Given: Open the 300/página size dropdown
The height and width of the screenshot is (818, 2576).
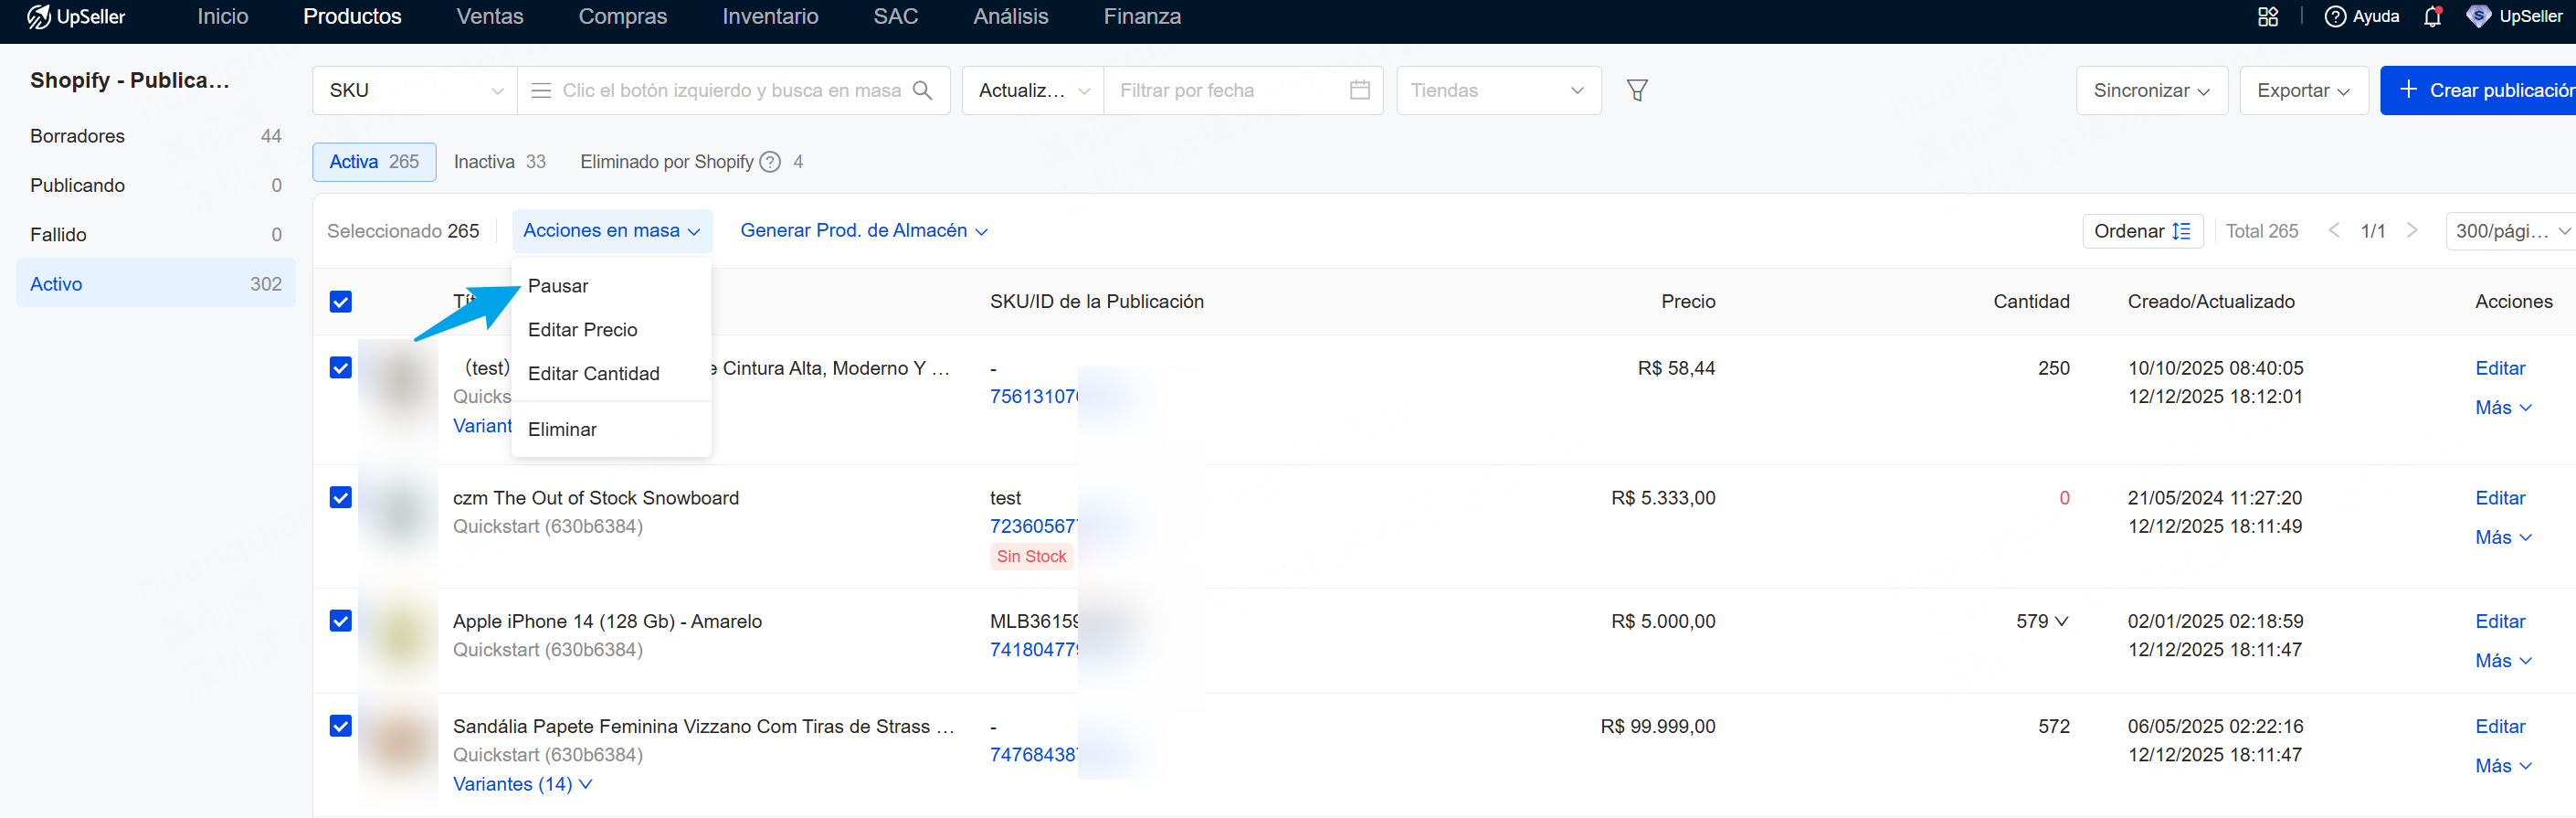Looking at the screenshot, I should coord(2511,231).
